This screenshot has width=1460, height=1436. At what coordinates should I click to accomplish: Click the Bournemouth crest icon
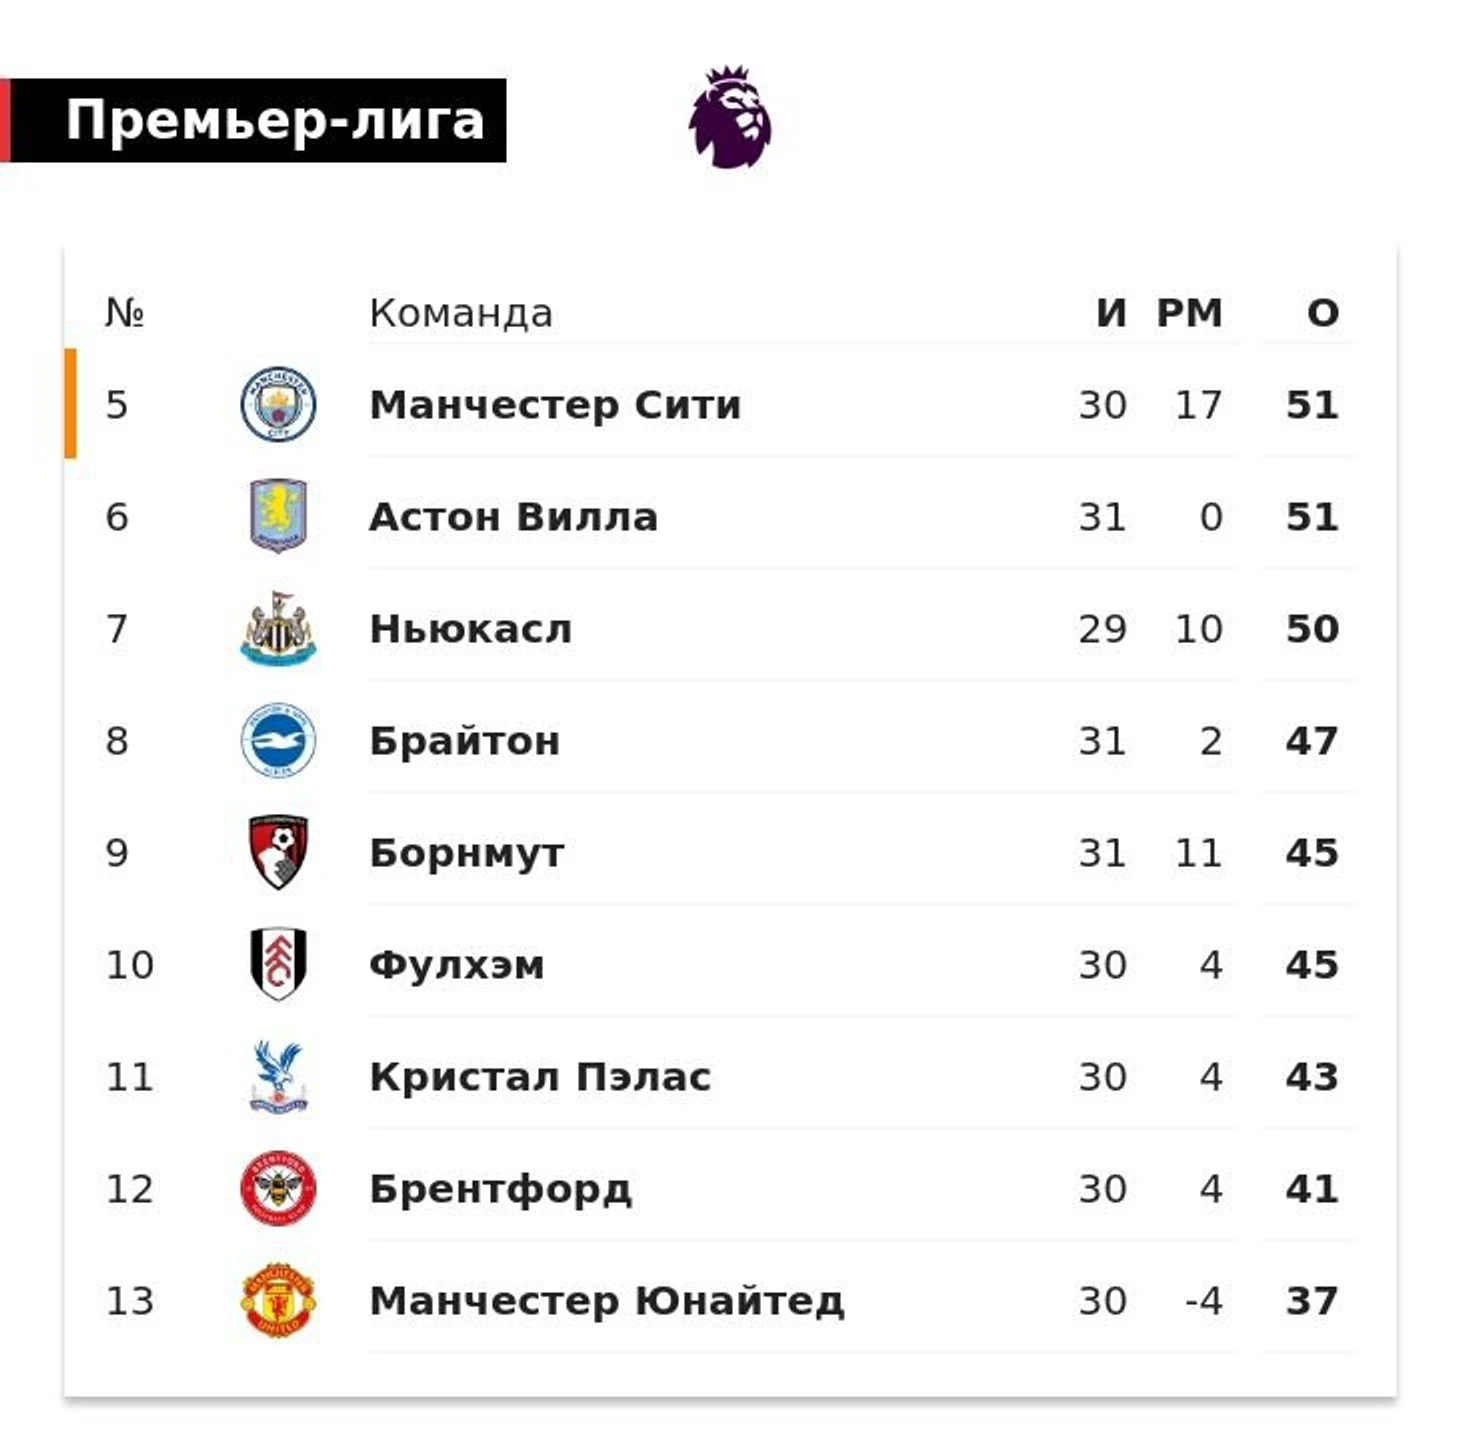[278, 852]
